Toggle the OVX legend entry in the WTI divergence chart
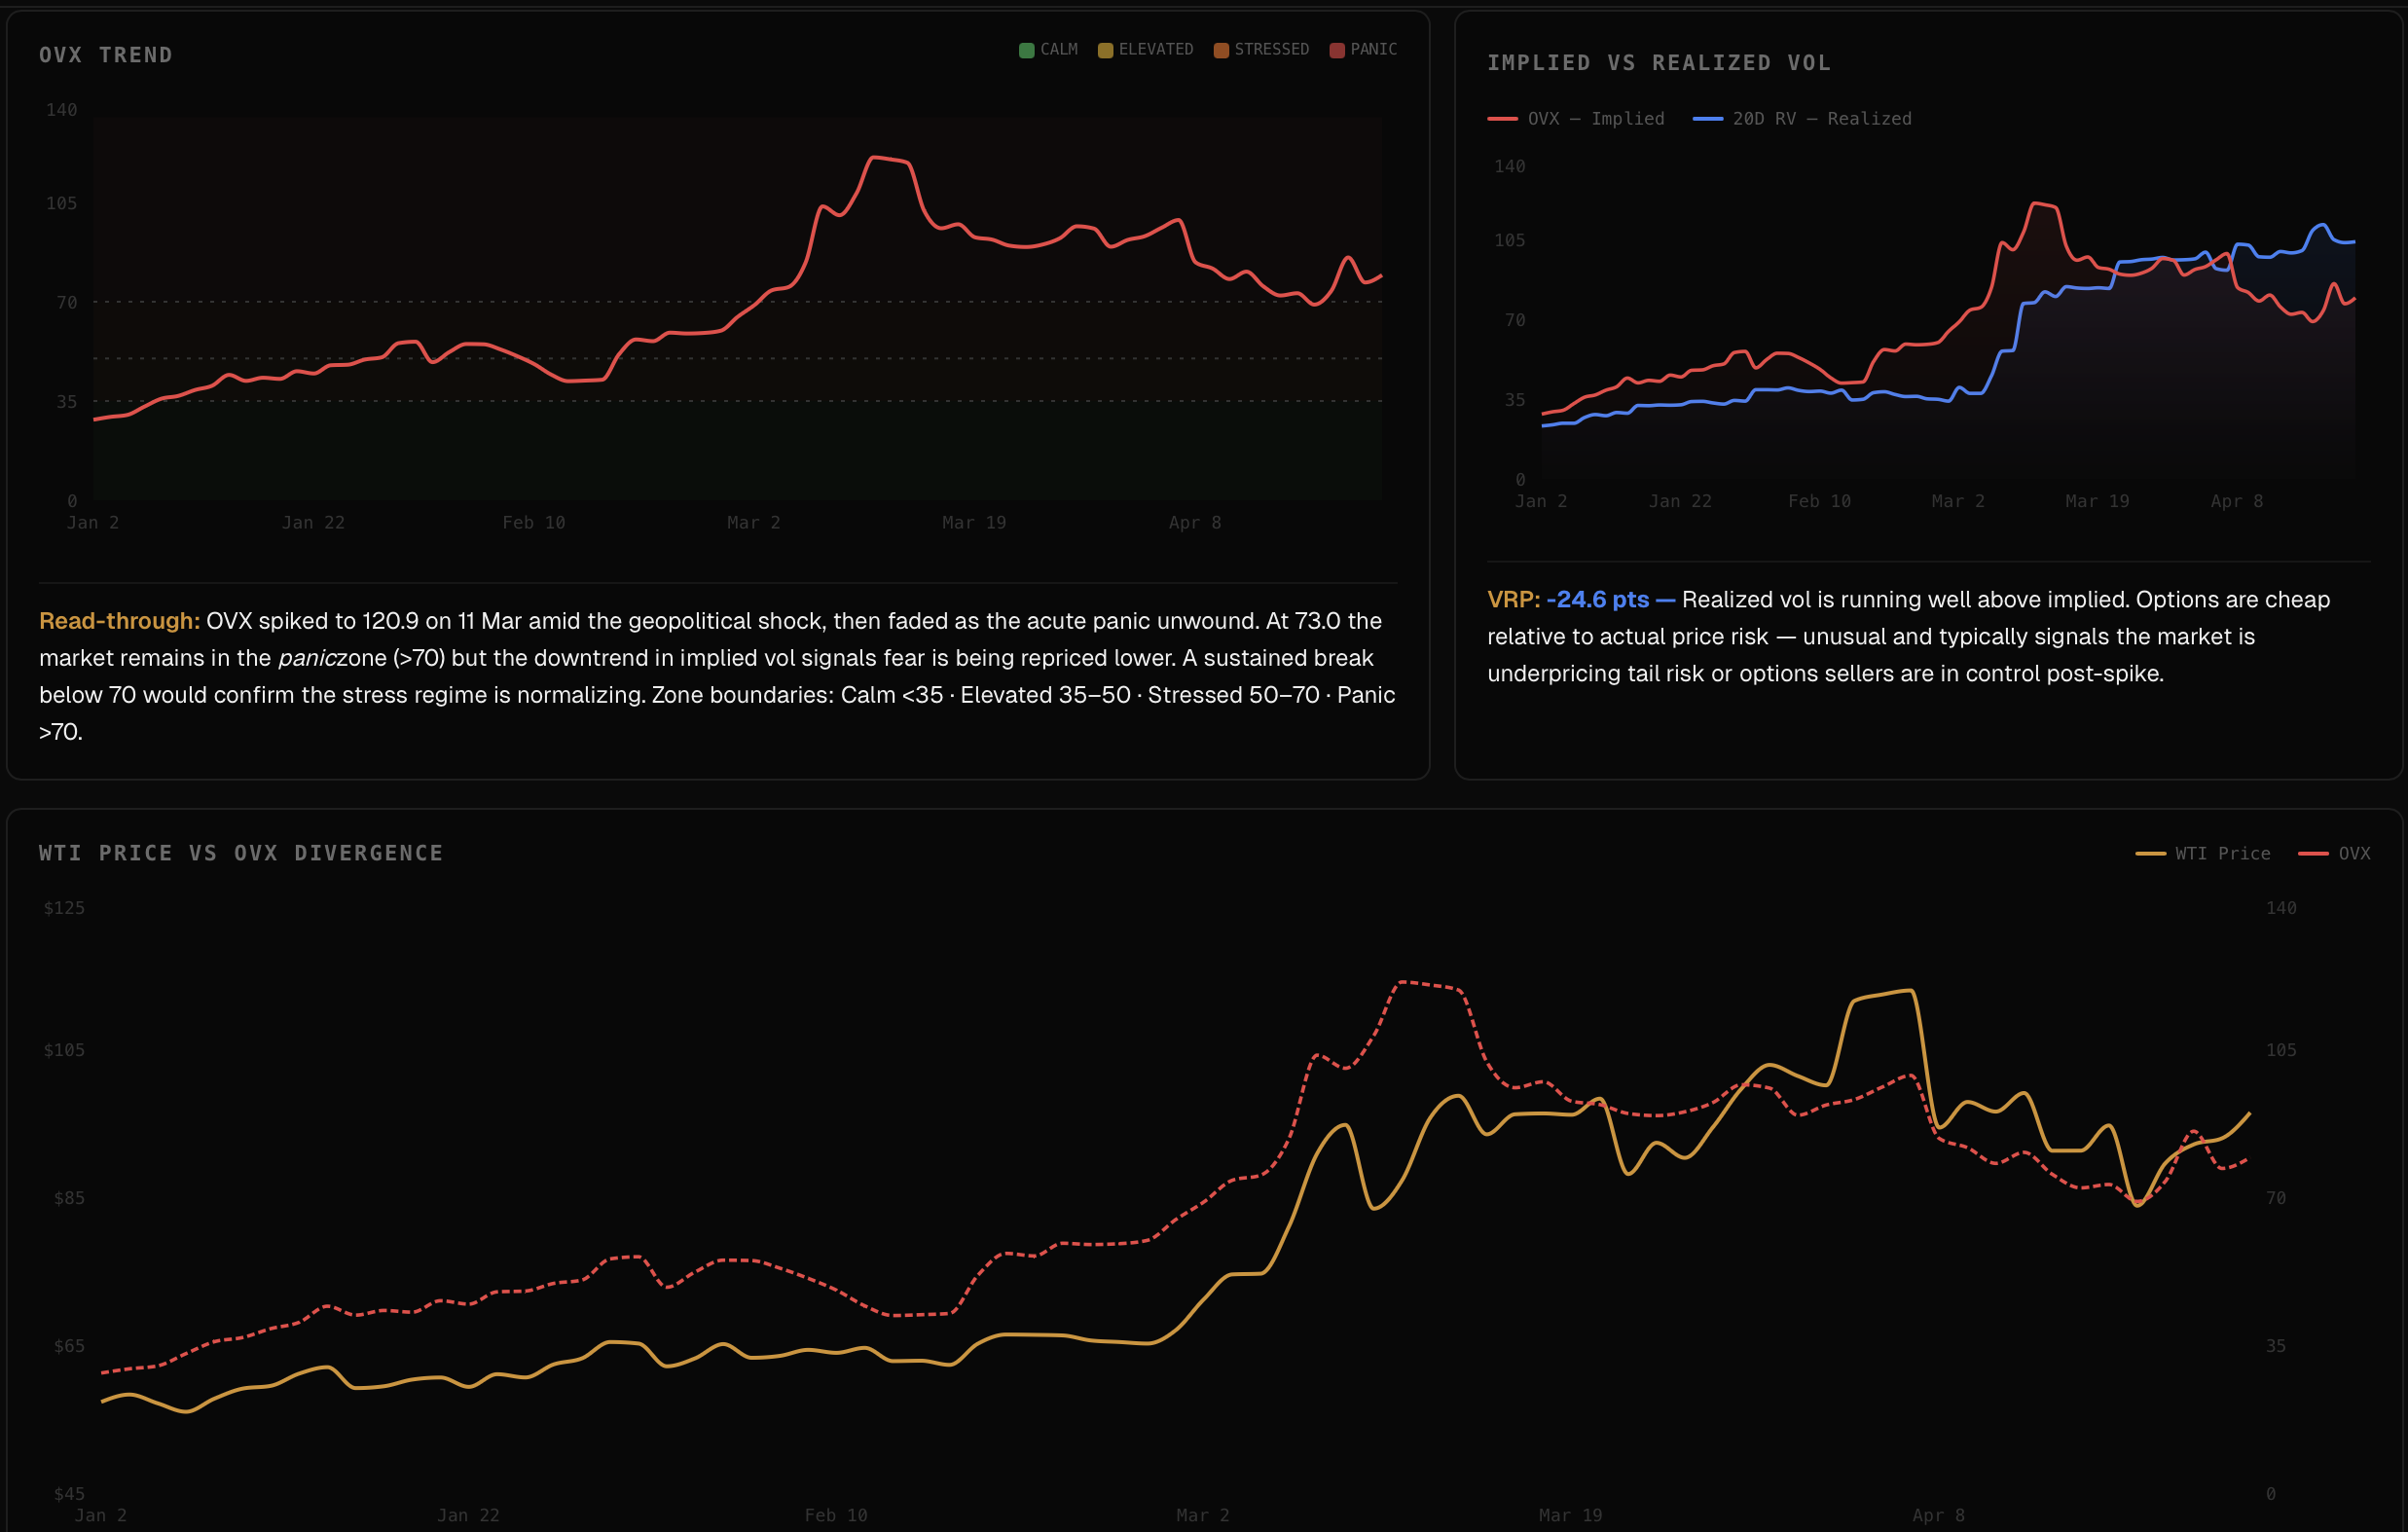The image size is (2408, 1532). tap(2335, 853)
